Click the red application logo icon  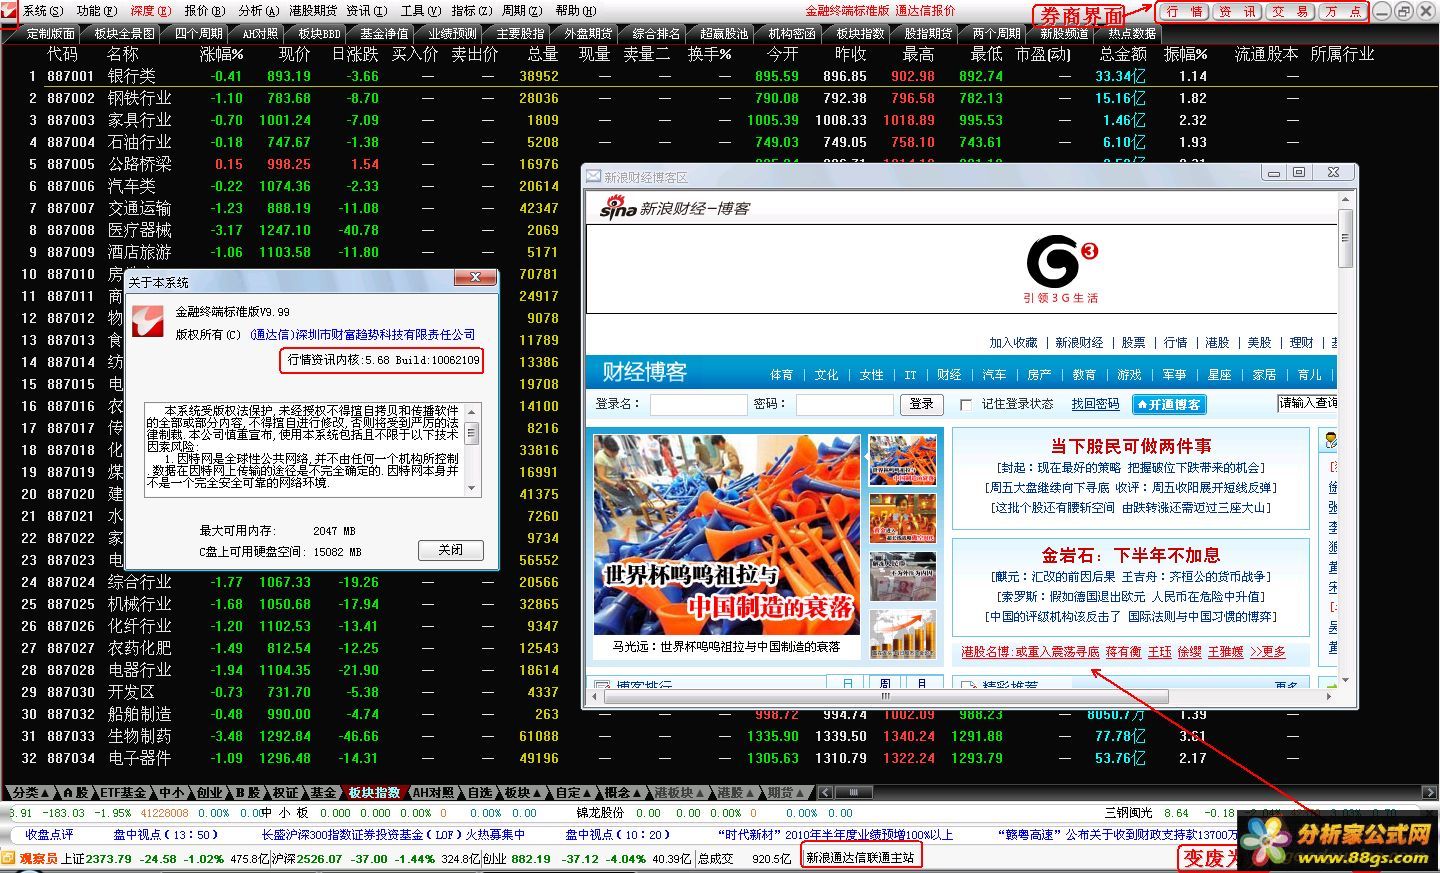pos(9,10)
